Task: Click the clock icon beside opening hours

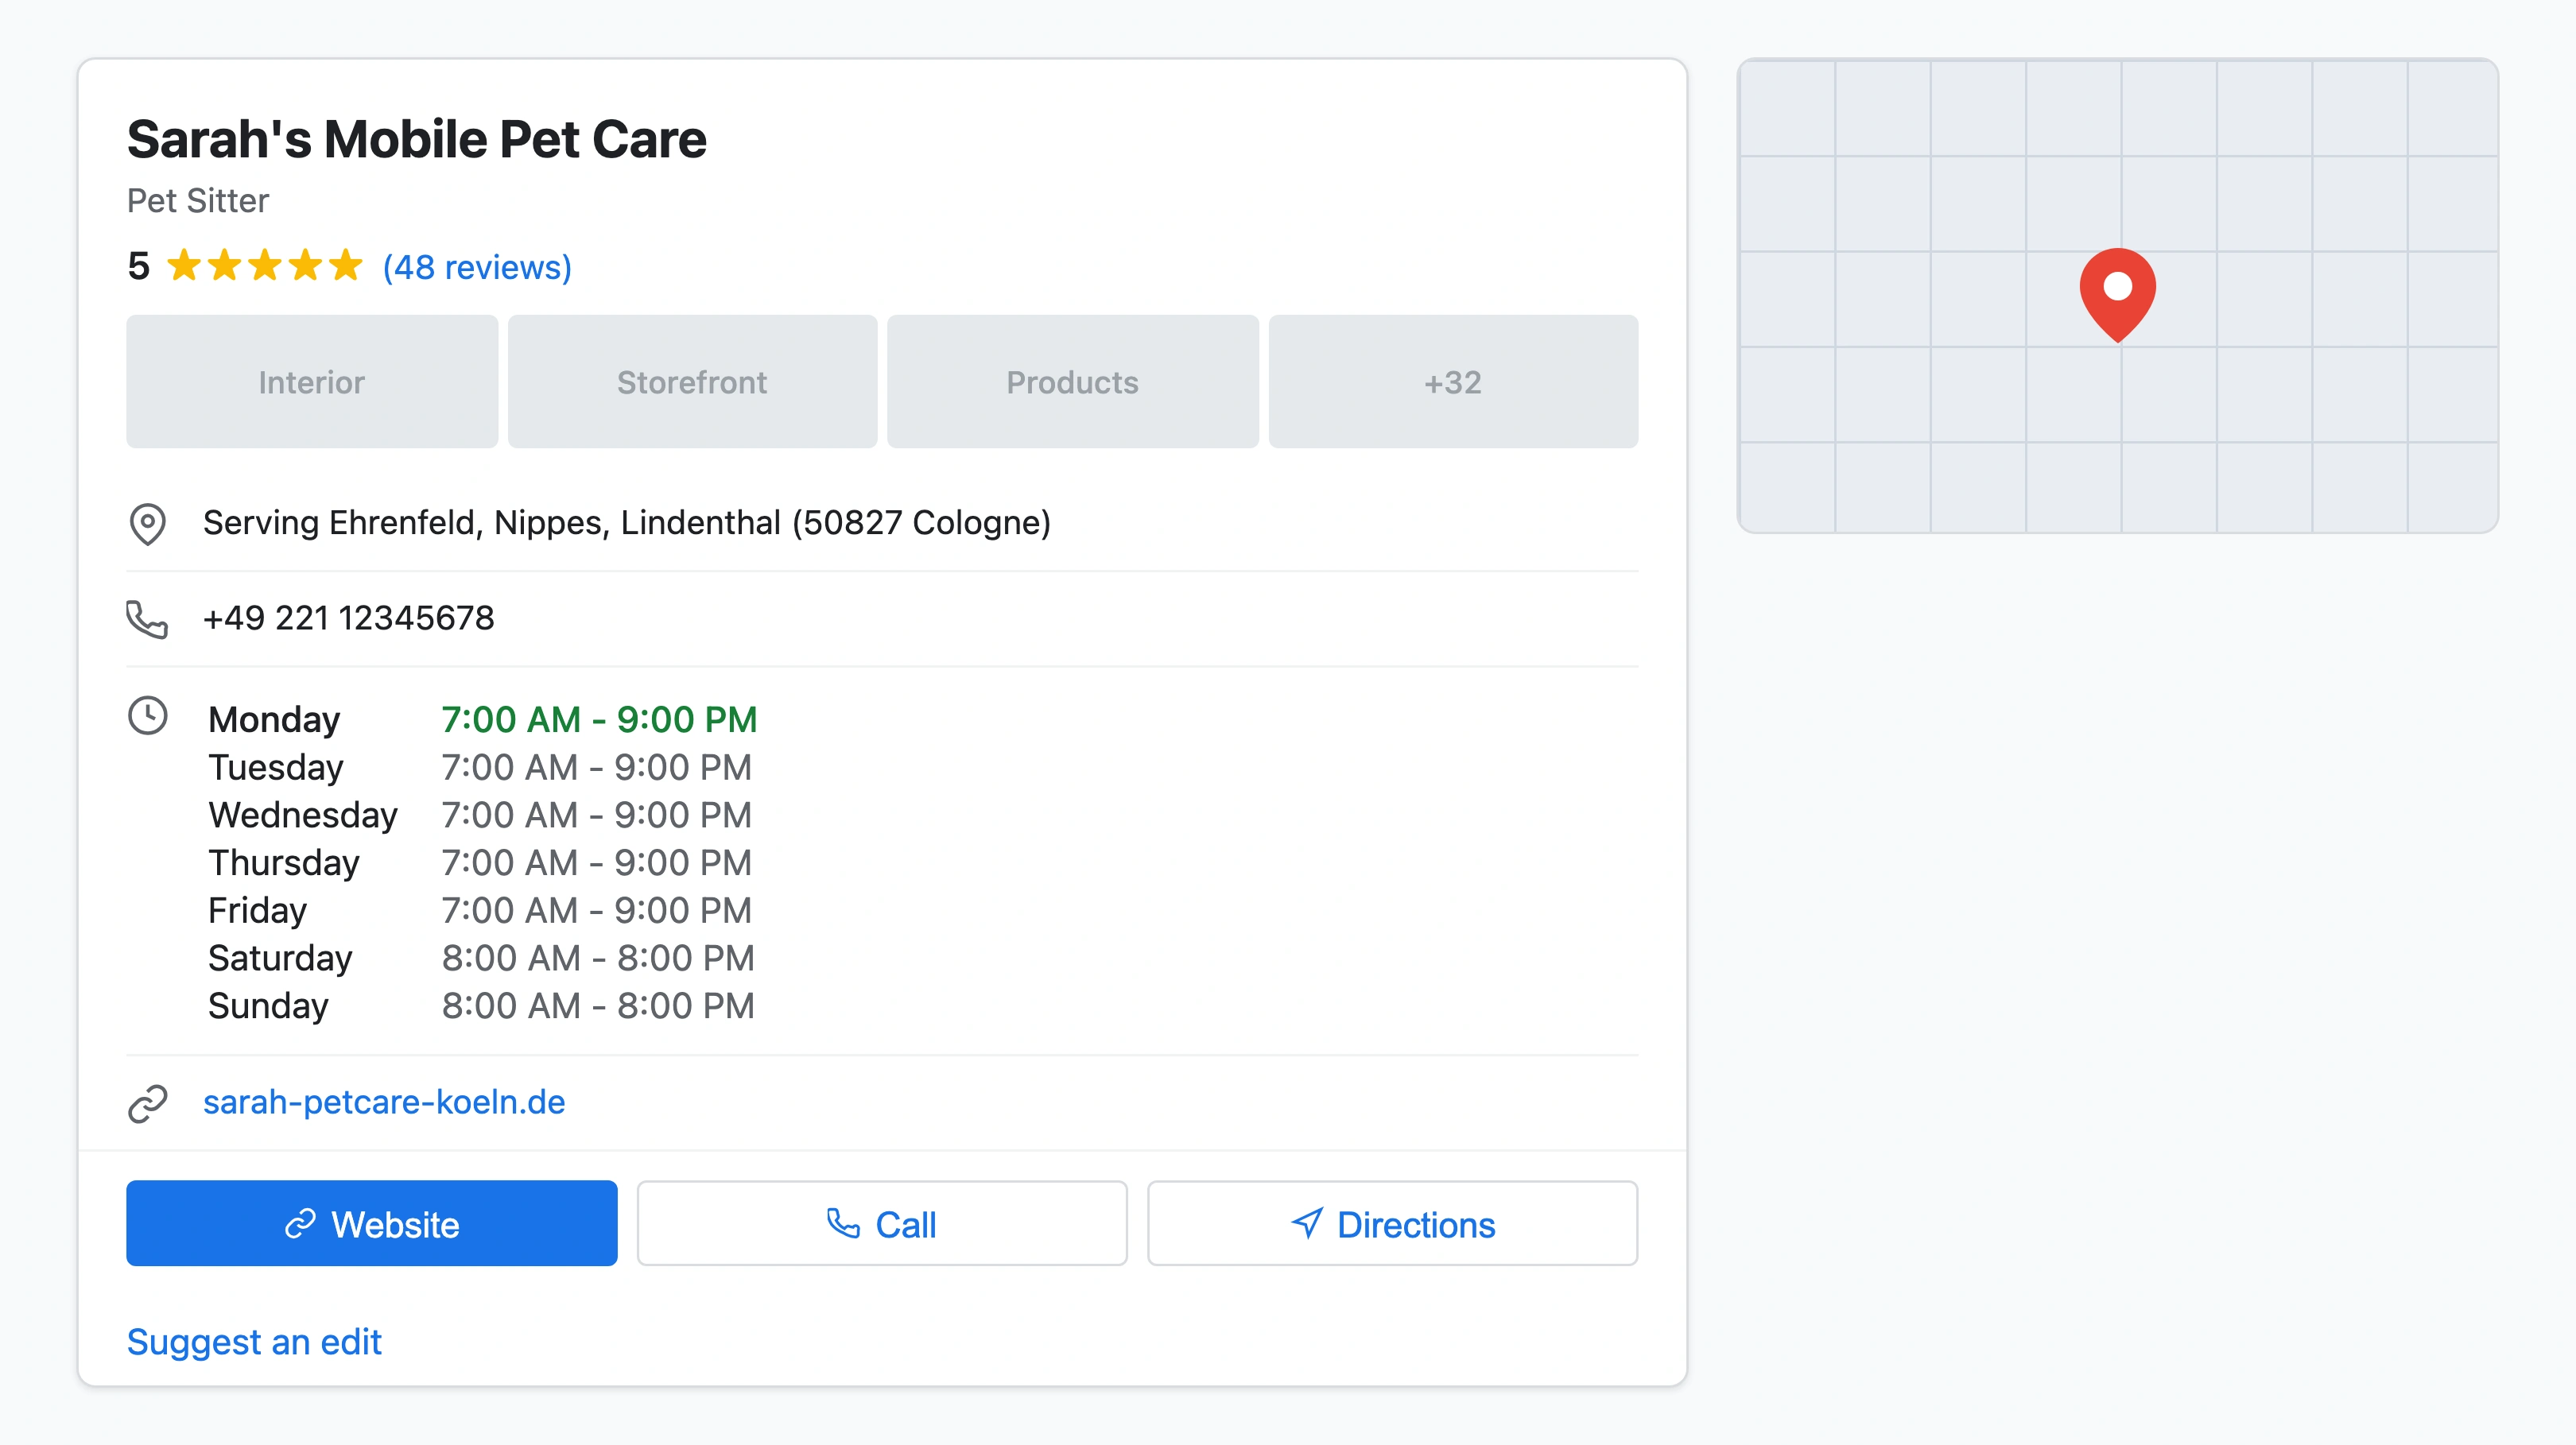Action: 148,717
